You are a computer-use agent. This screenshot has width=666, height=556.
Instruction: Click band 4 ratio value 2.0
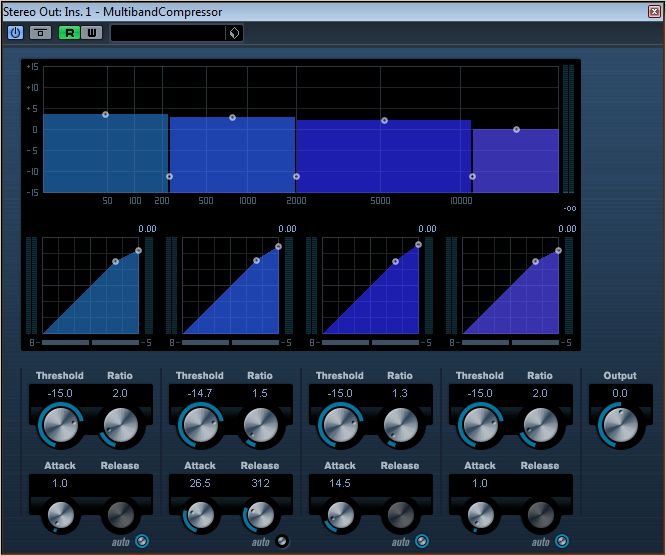540,393
